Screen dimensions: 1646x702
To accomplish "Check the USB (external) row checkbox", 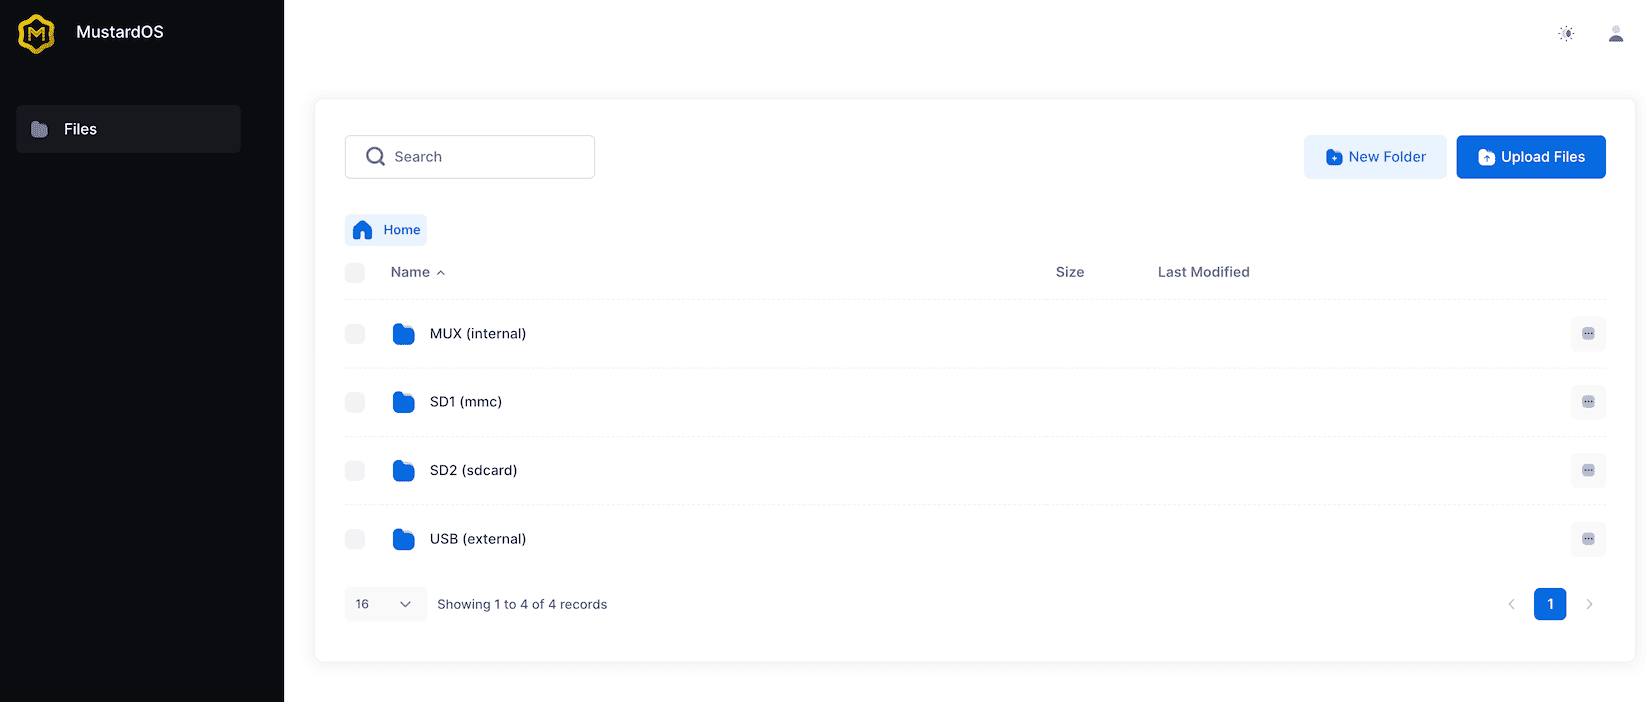I will (x=355, y=539).
